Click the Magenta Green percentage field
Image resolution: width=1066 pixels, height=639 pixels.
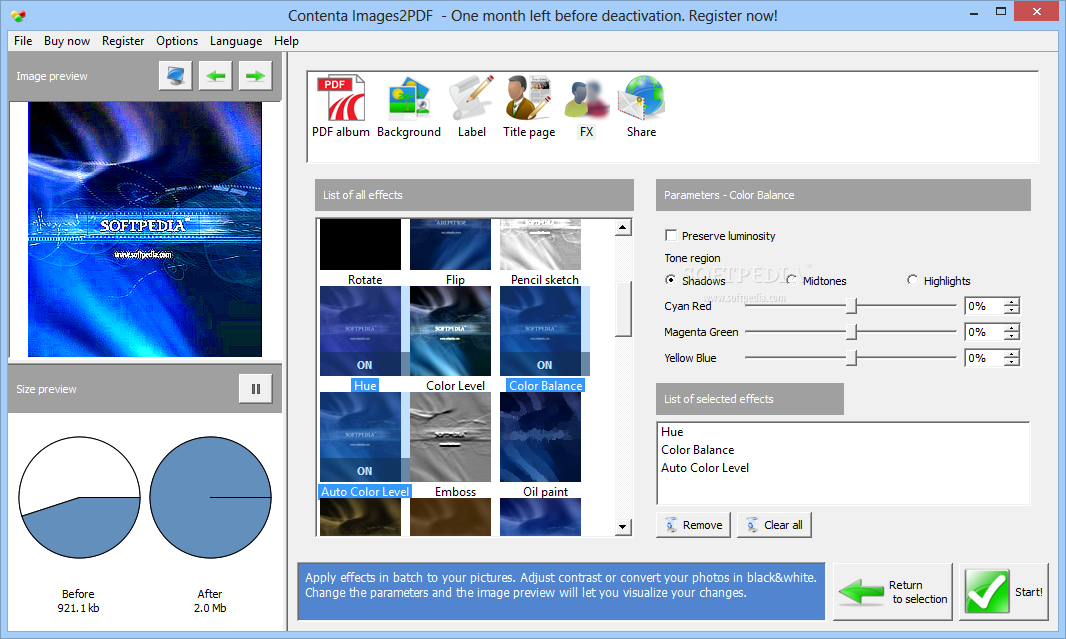(984, 332)
